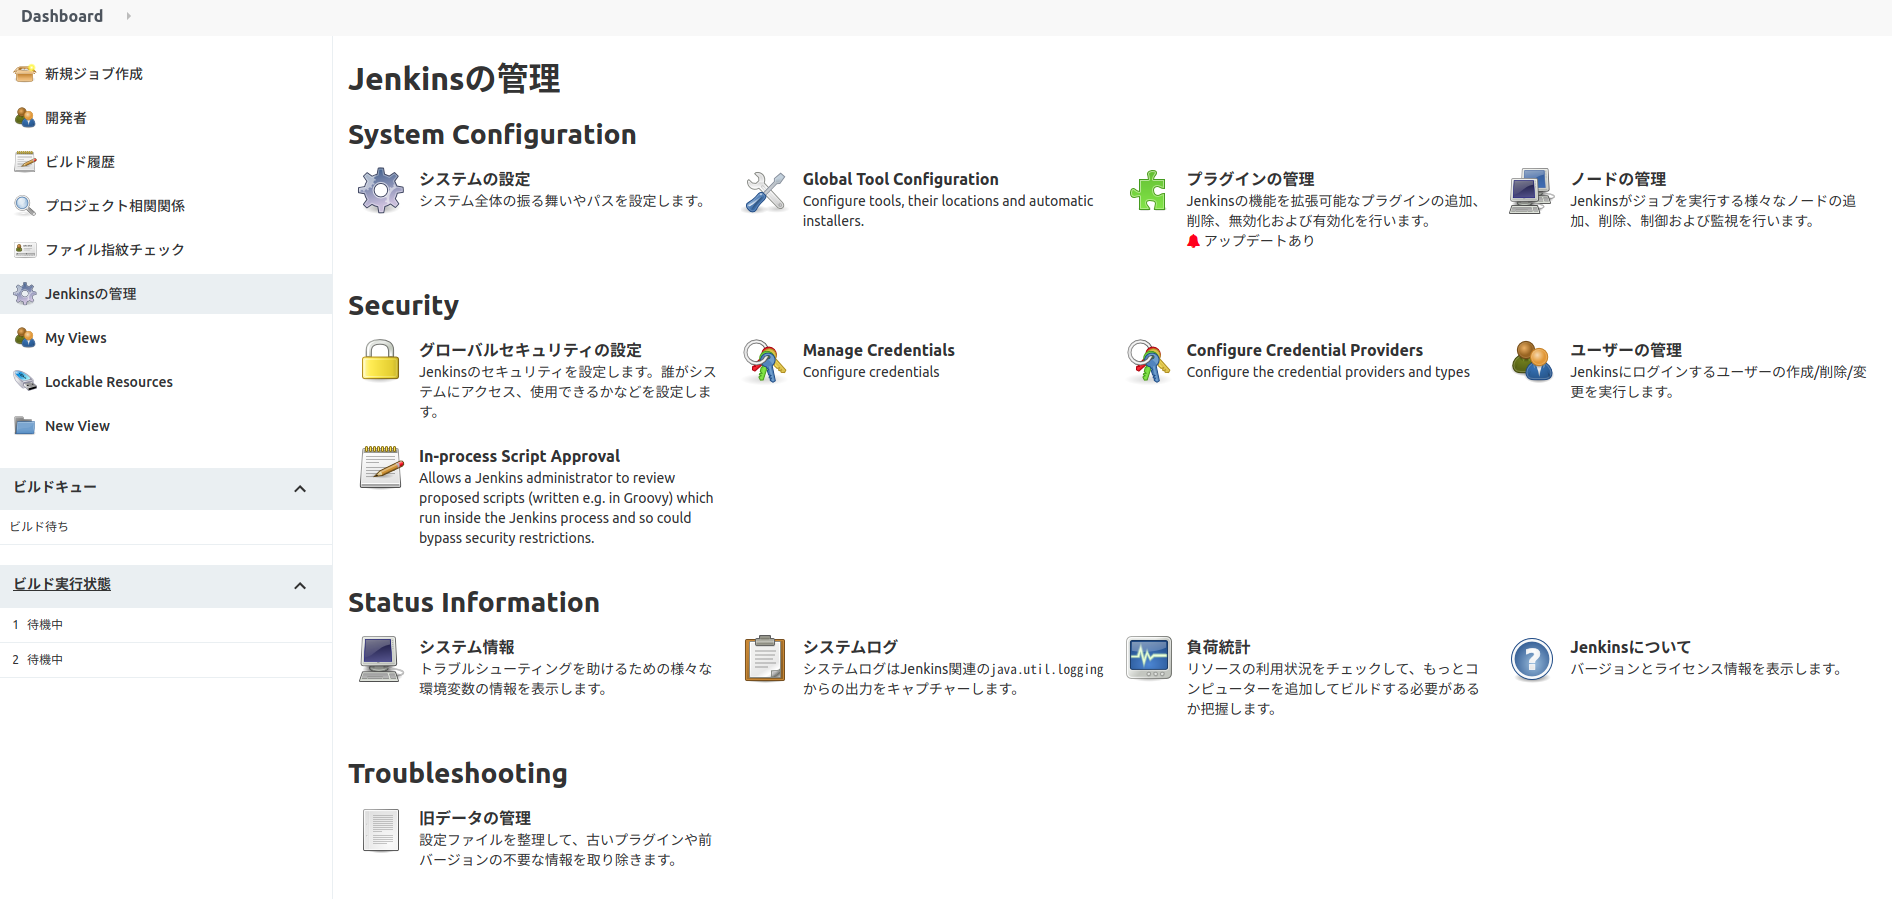This screenshot has width=1892, height=899.
Task: Open ノードの管理 title link
Action: click(x=1618, y=179)
